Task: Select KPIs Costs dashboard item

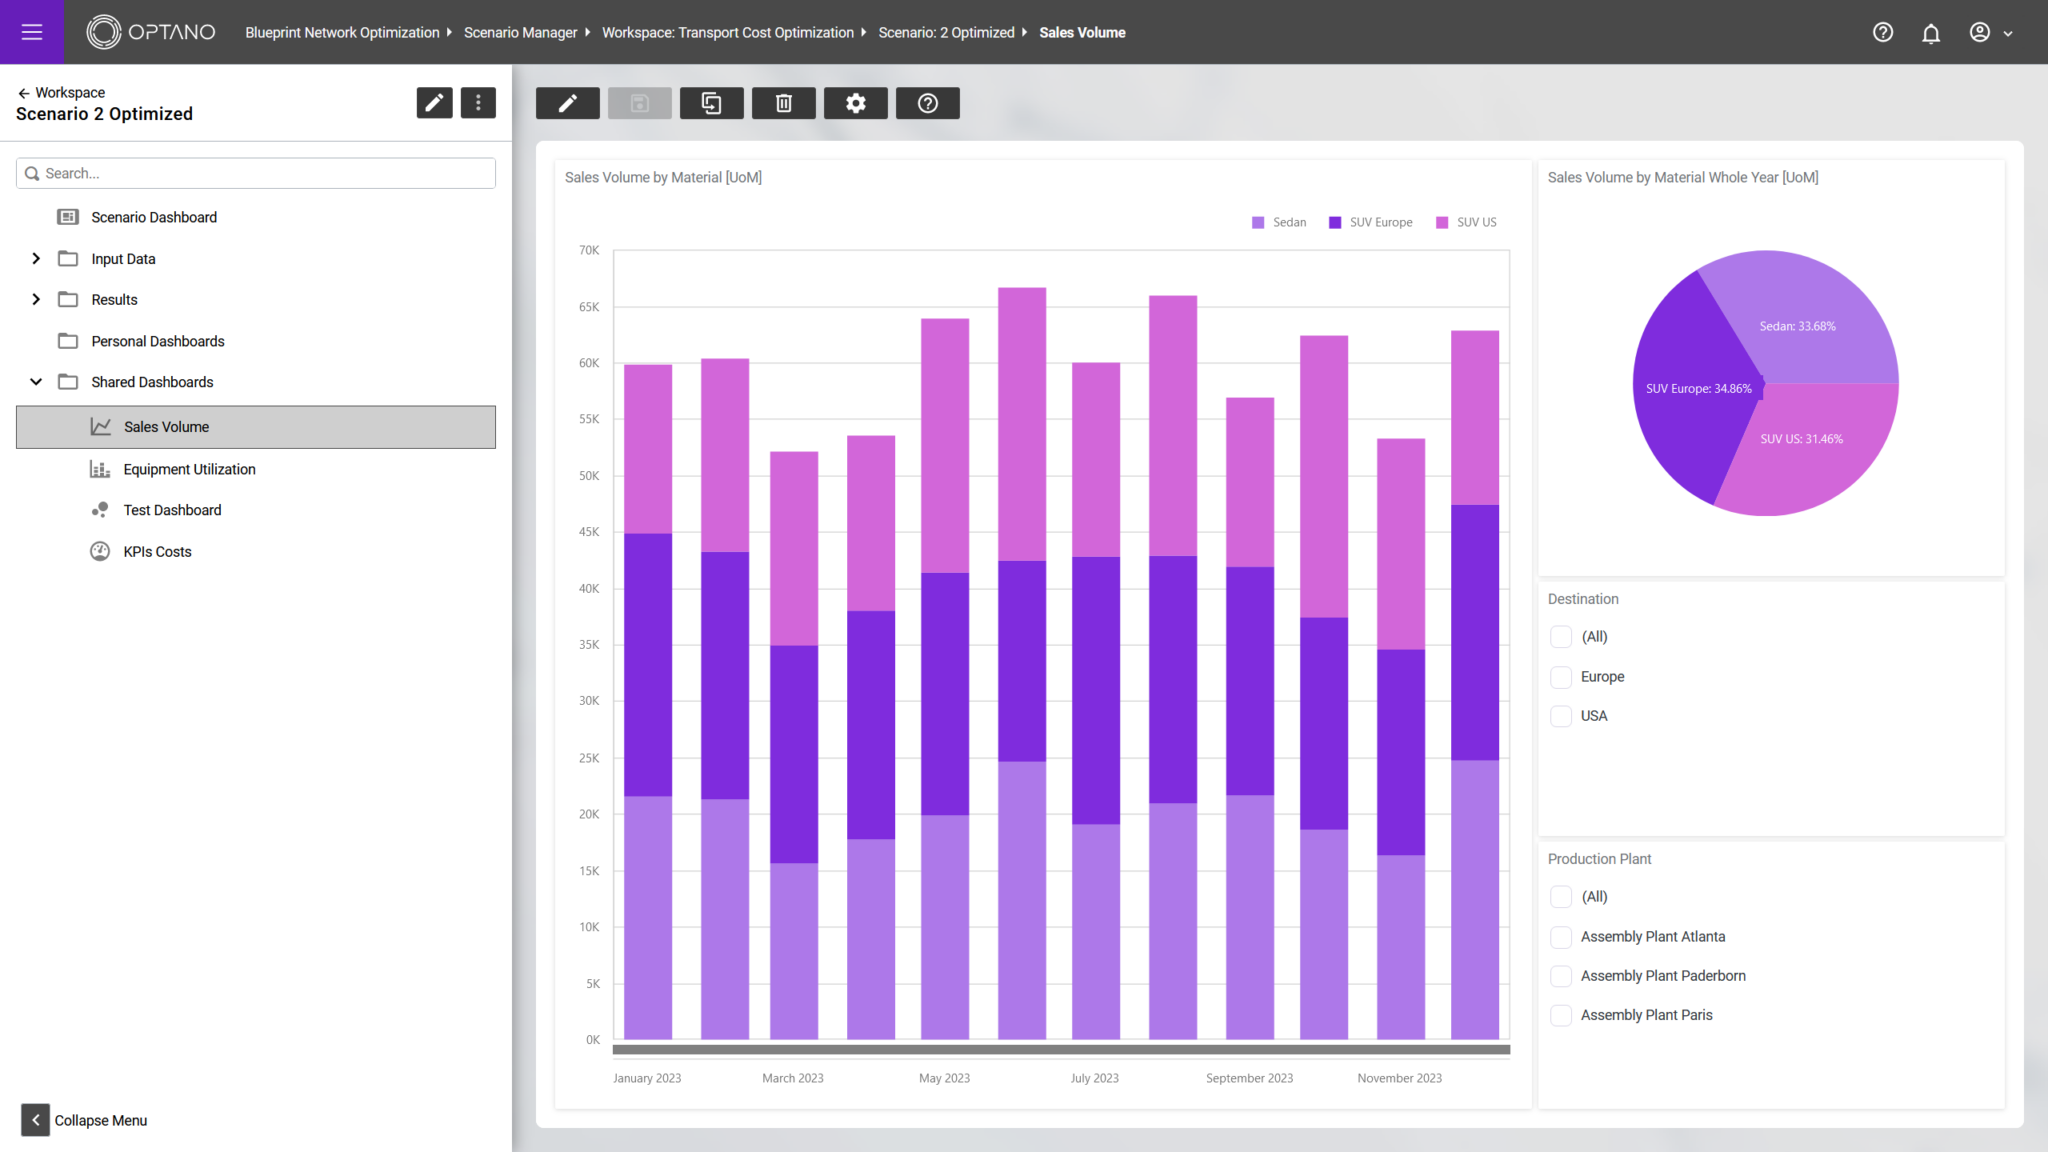Action: [157, 552]
